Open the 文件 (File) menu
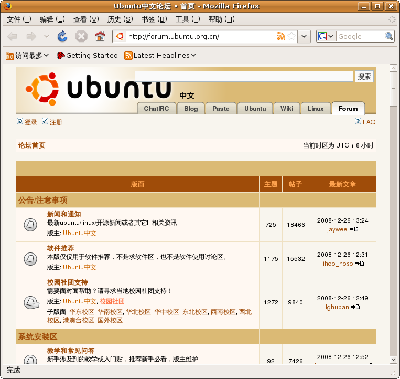 19,20
